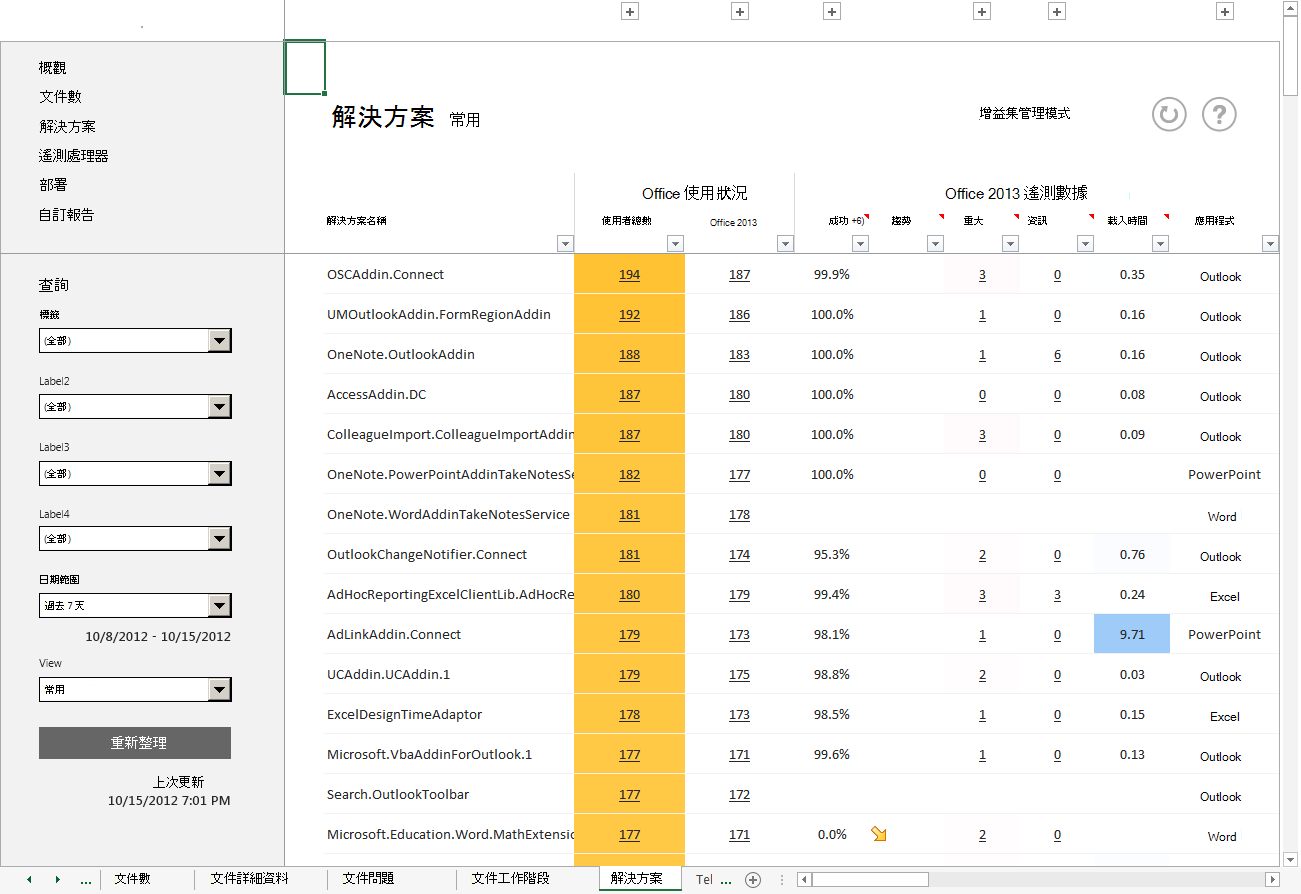The height and width of the screenshot is (894, 1301).
Task: Go to previous sheet tab arrow
Action: (29, 880)
